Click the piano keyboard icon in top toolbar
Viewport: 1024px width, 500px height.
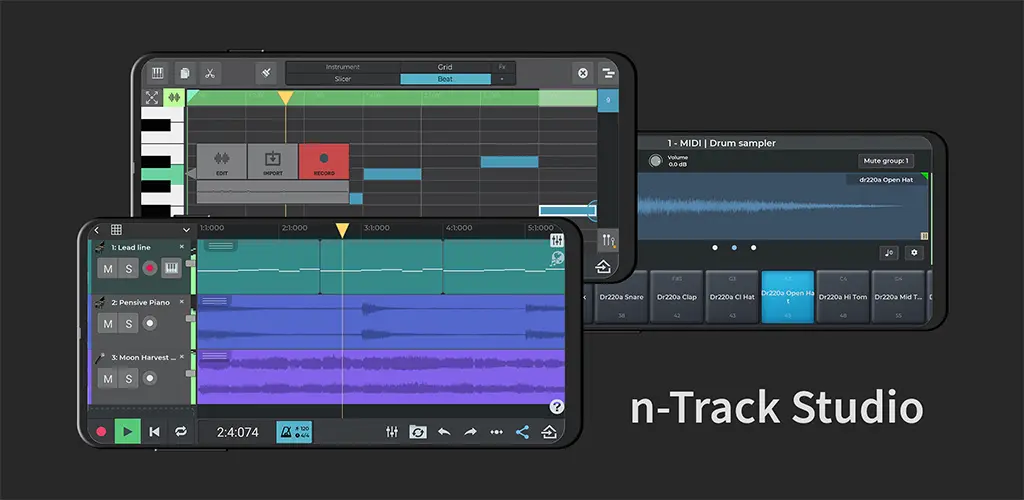157,73
